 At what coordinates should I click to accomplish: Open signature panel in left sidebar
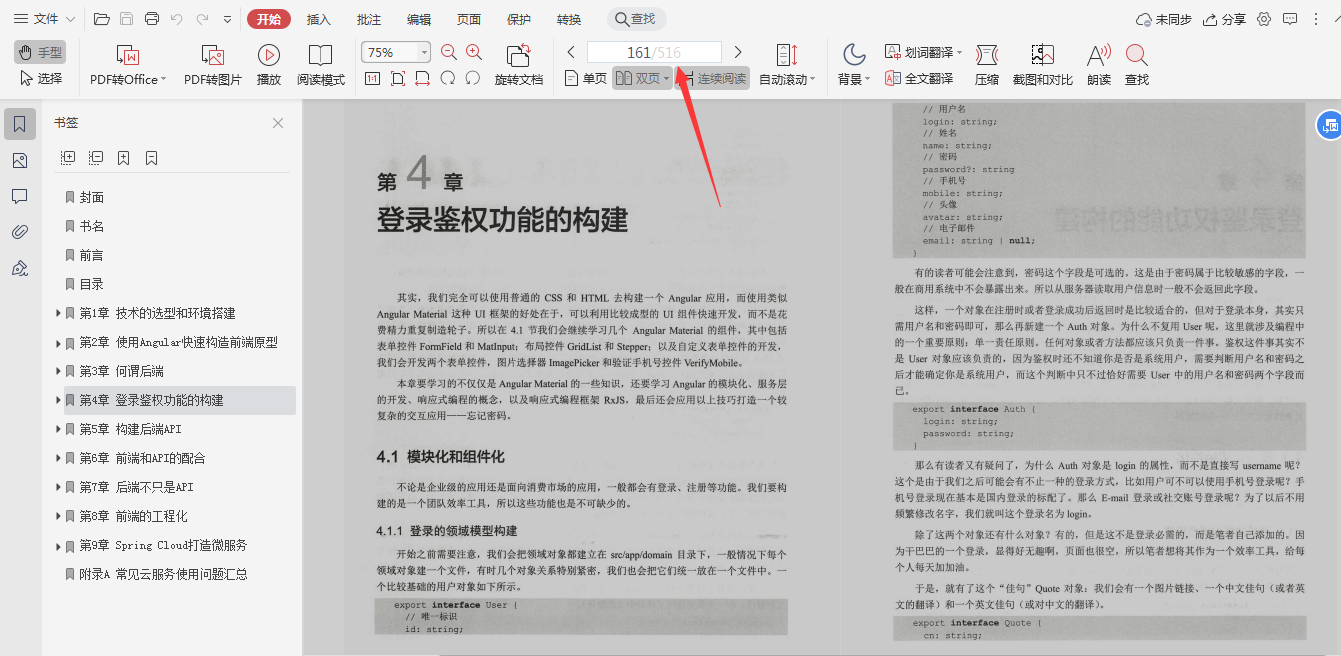(x=19, y=268)
